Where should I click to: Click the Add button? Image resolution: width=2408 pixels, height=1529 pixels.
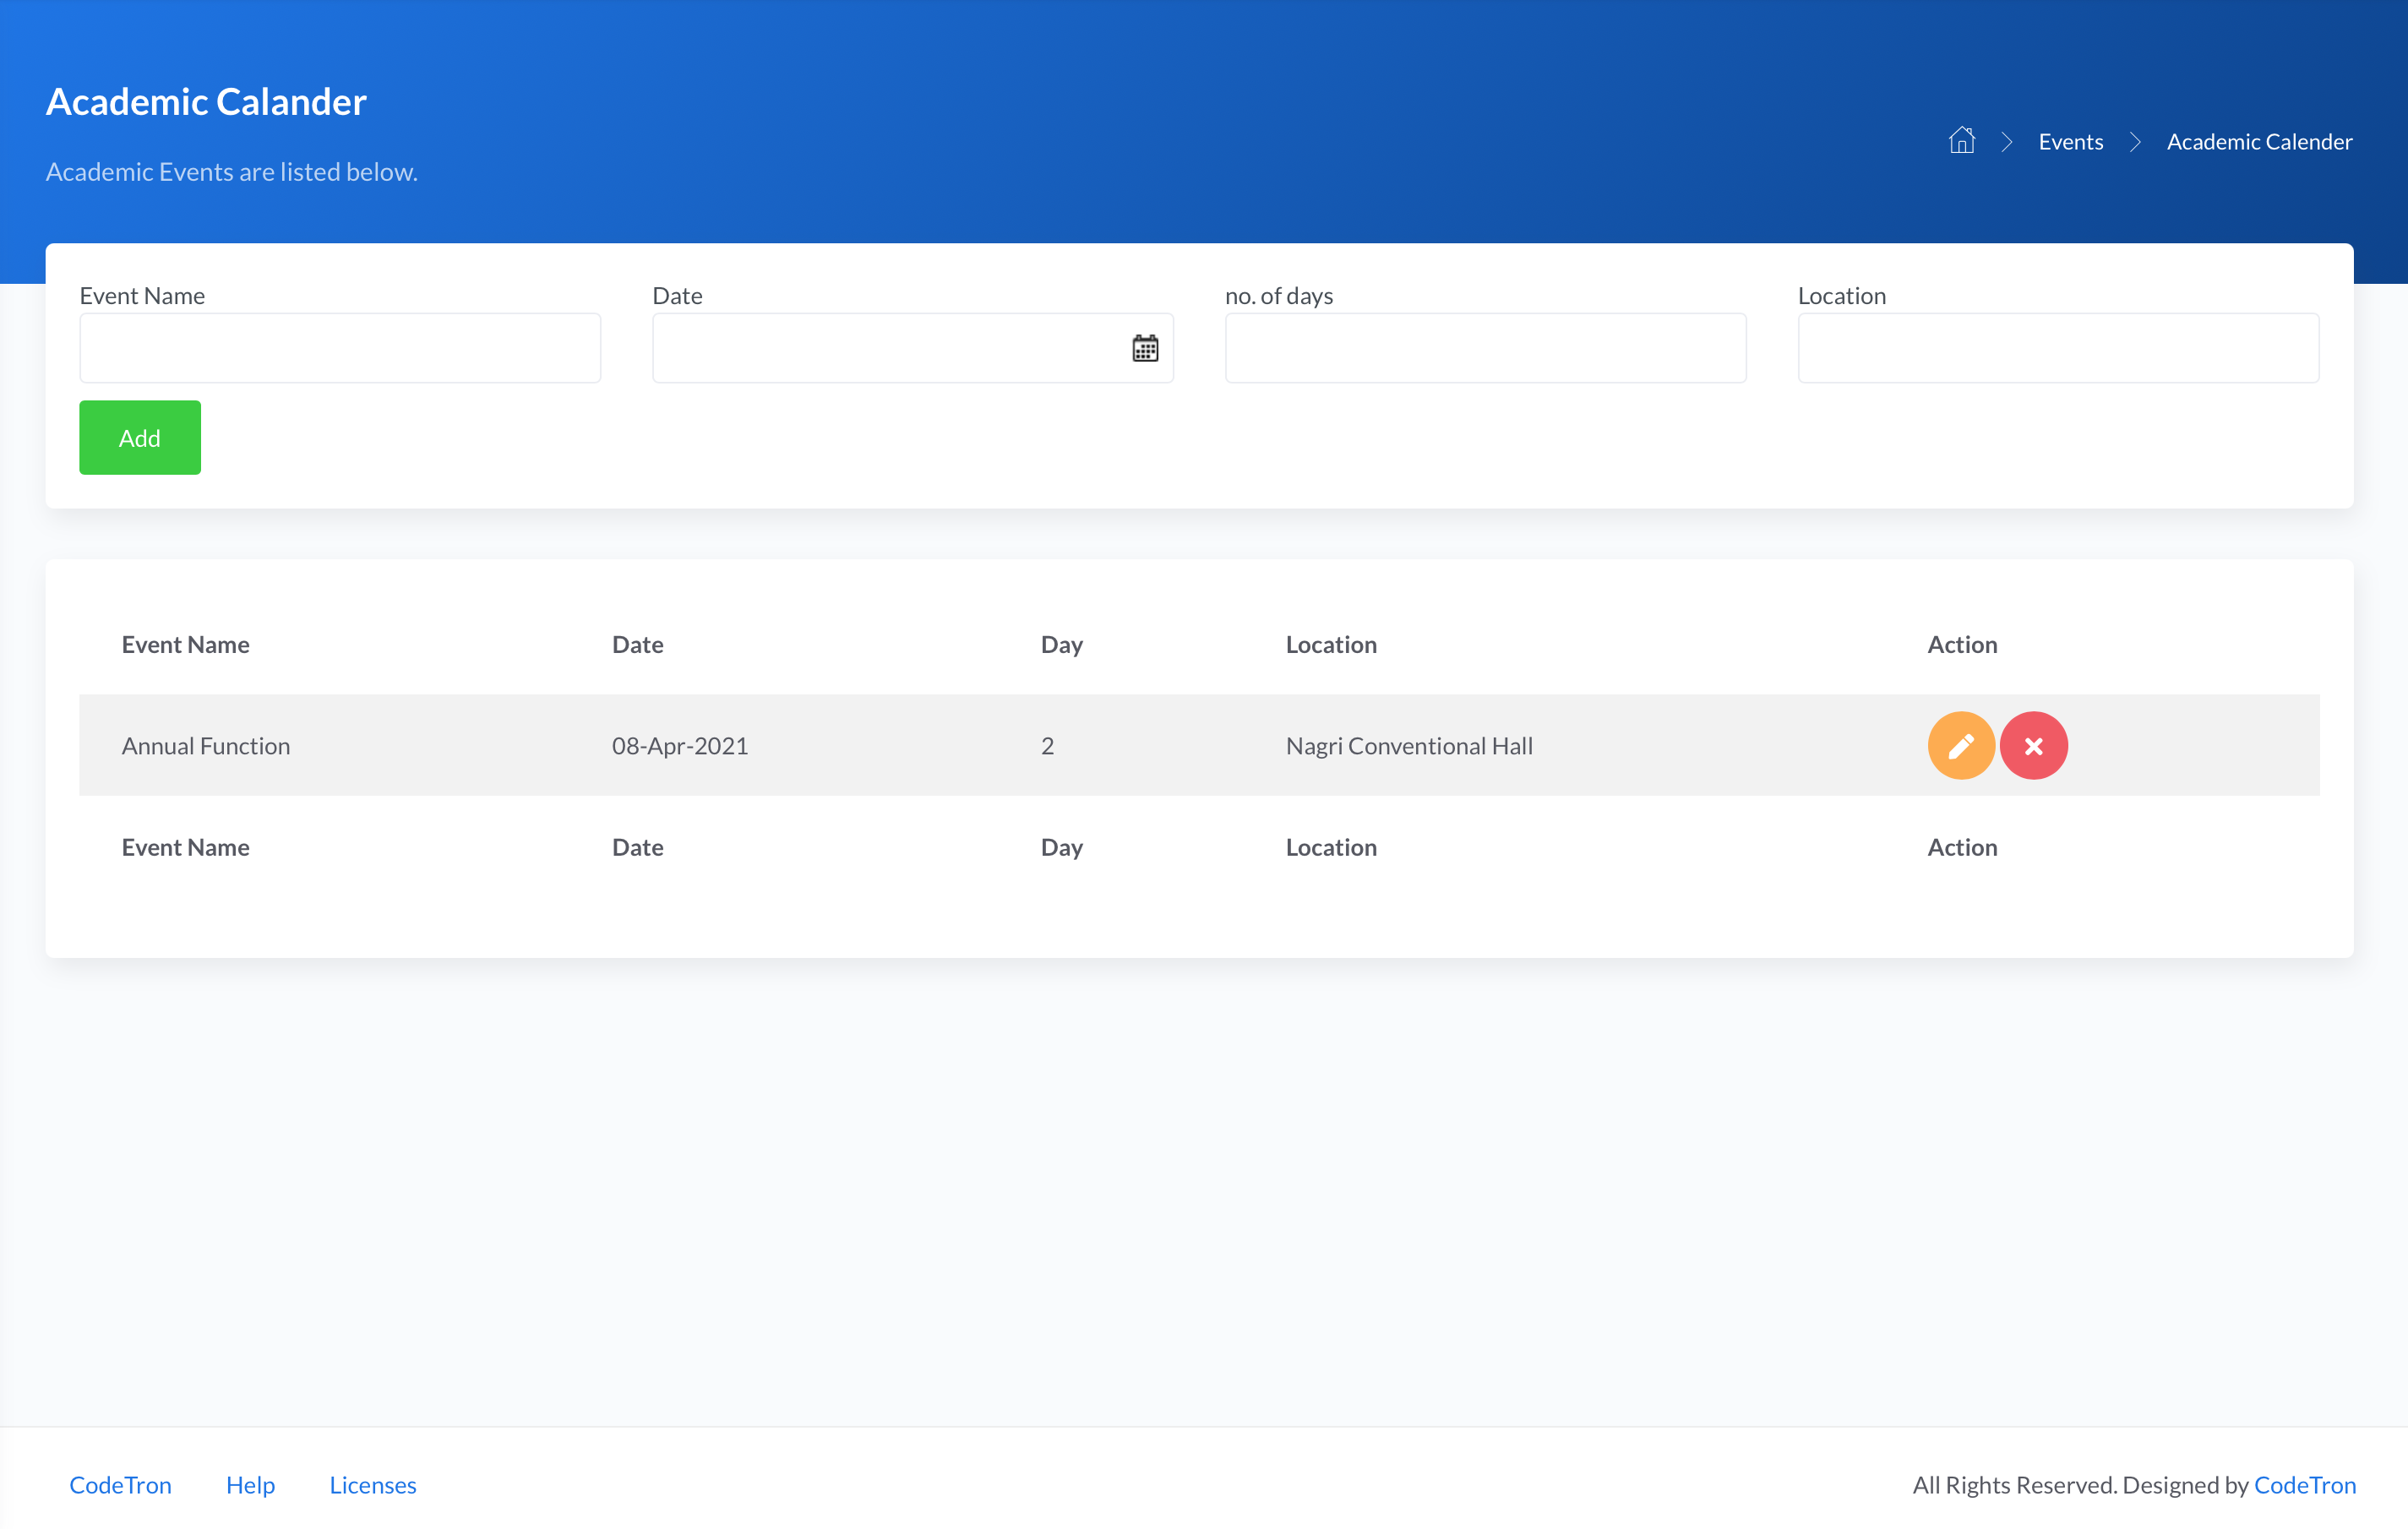[x=140, y=438]
